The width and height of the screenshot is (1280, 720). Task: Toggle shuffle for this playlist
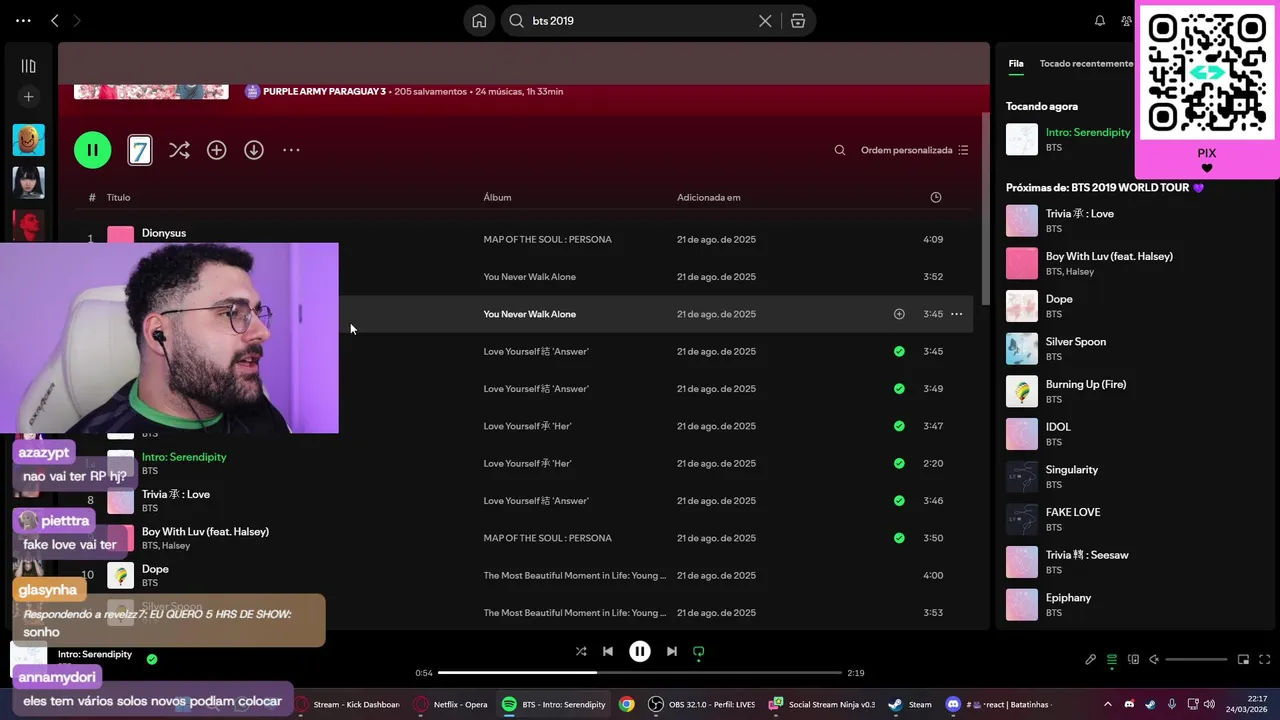[x=179, y=150]
